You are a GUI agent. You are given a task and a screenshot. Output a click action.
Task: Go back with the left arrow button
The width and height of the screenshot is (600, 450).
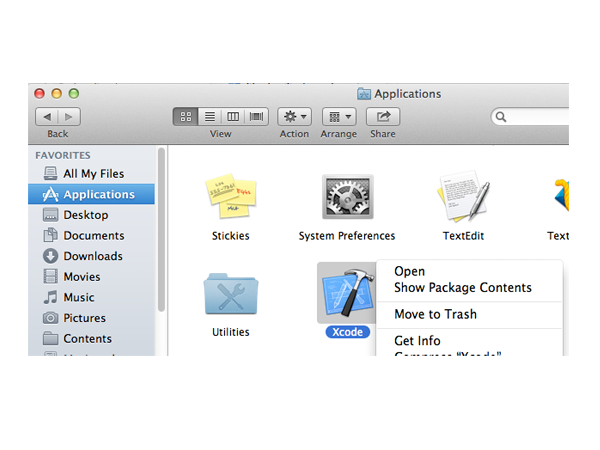(48, 117)
